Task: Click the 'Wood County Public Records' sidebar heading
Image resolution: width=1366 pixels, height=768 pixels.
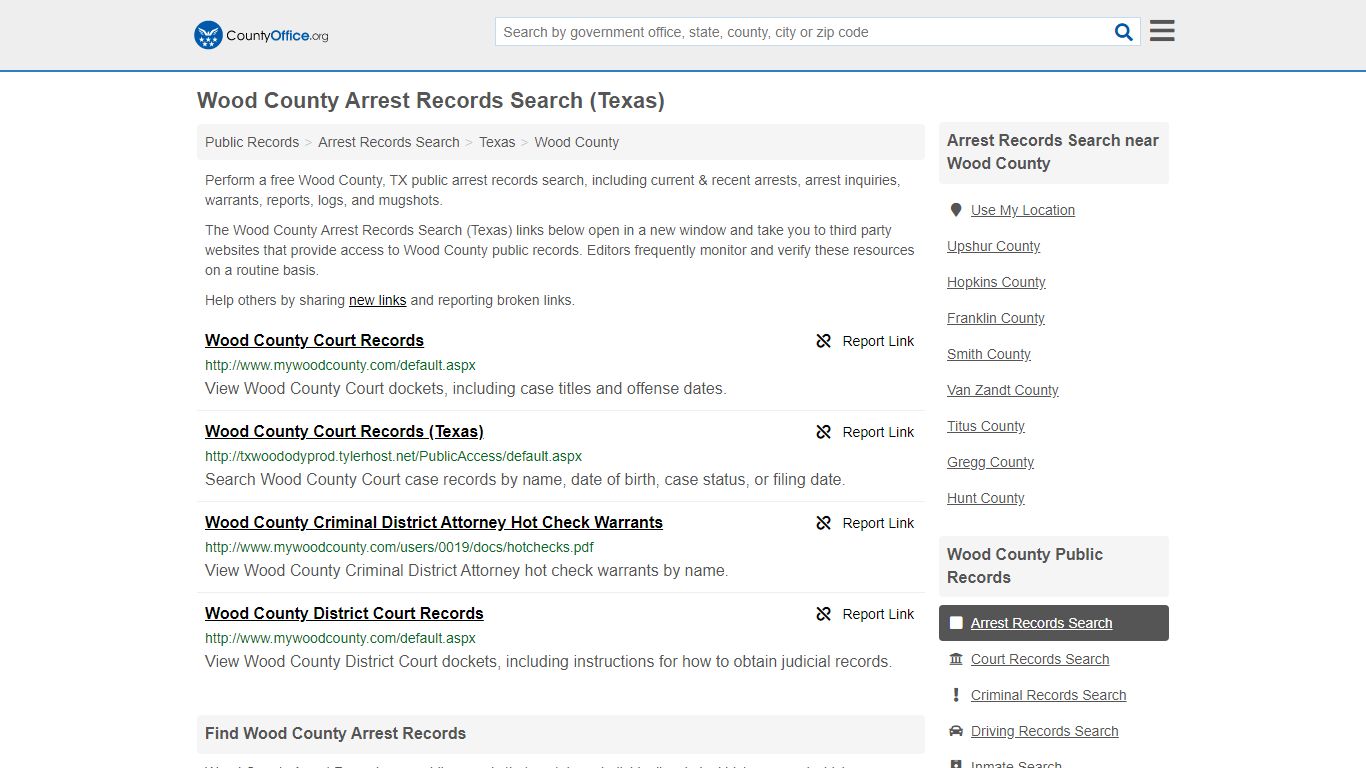Action: [x=1025, y=566]
